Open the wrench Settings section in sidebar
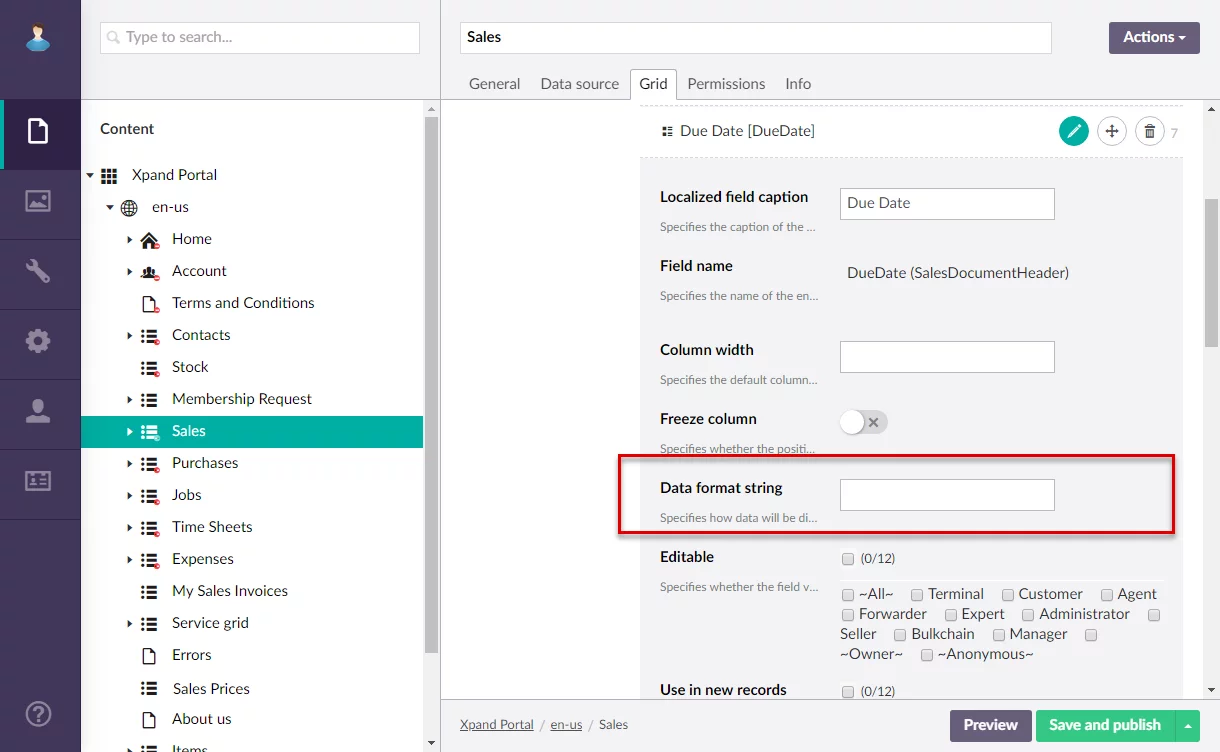 (38, 271)
